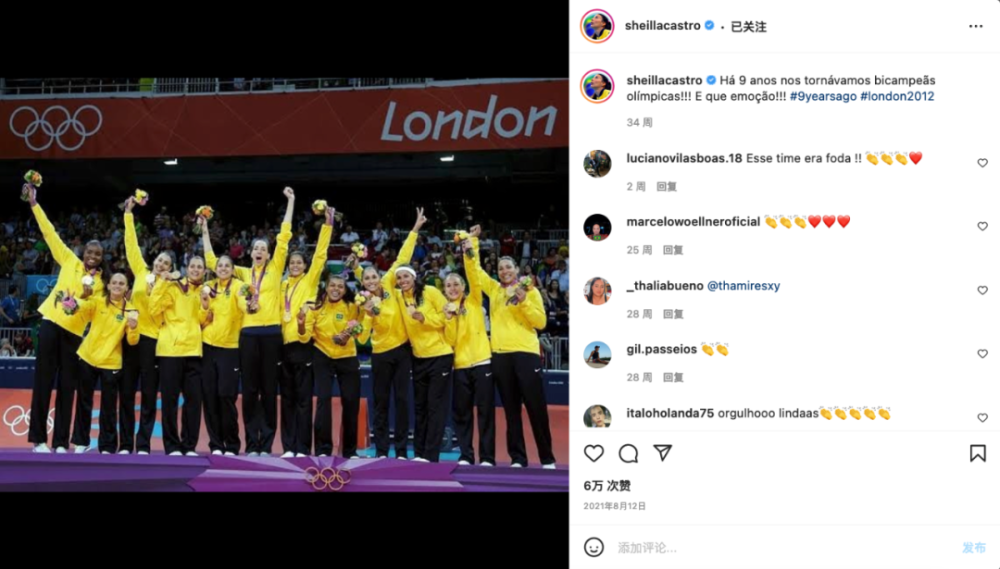Click the #9yearsago hashtag
Screen dimensions: 1000x569
[823, 96]
